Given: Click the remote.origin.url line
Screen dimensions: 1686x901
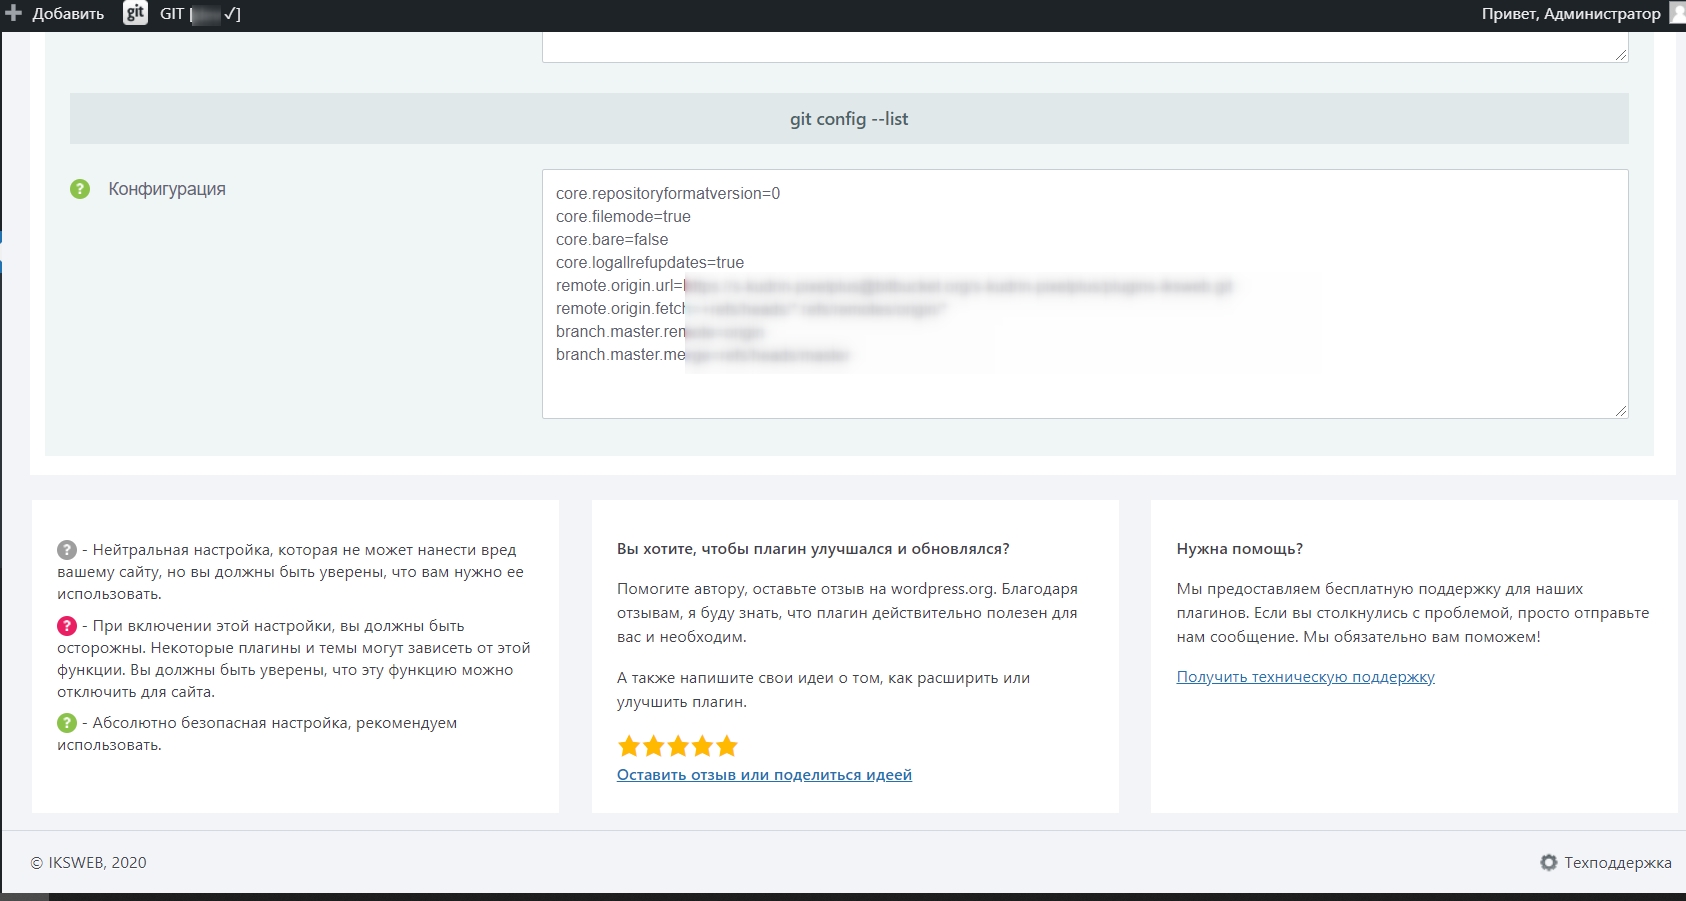Looking at the screenshot, I should [895, 286].
